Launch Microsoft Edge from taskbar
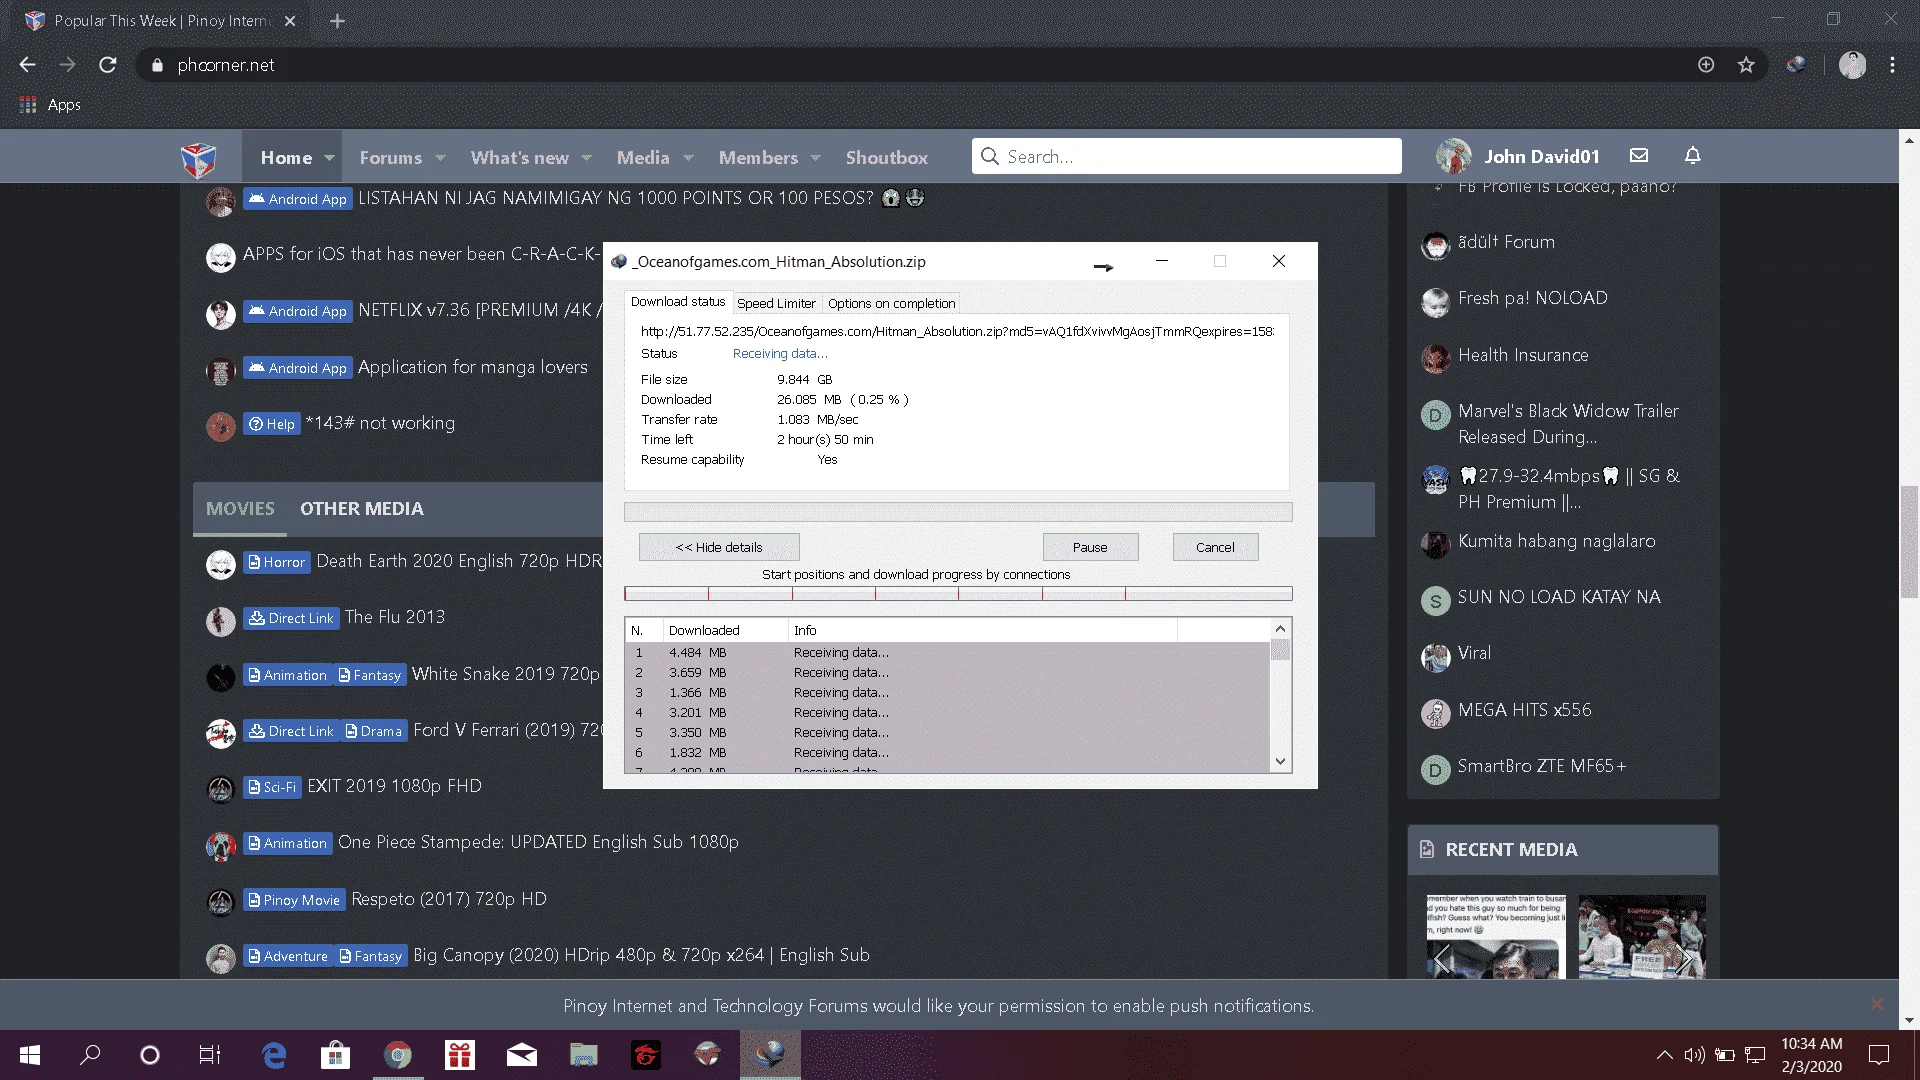The width and height of the screenshot is (1920, 1080). click(273, 1055)
